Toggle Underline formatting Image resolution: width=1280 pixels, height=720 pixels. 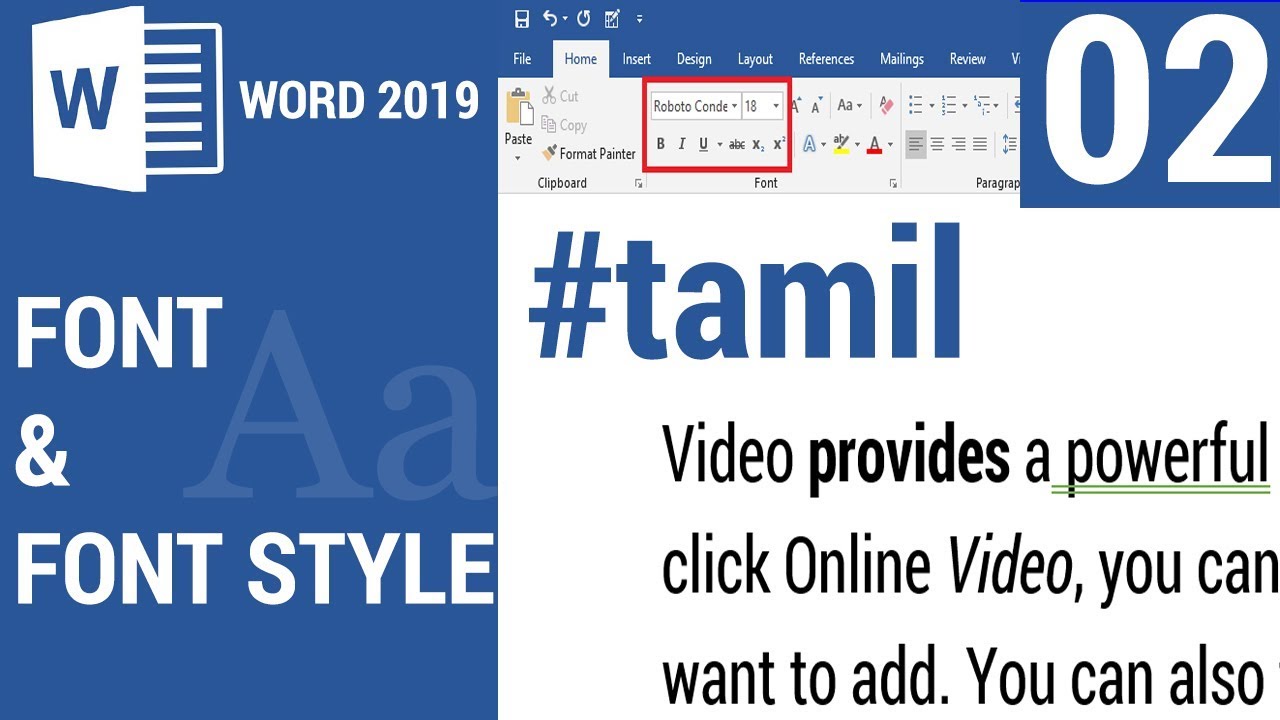coord(703,145)
